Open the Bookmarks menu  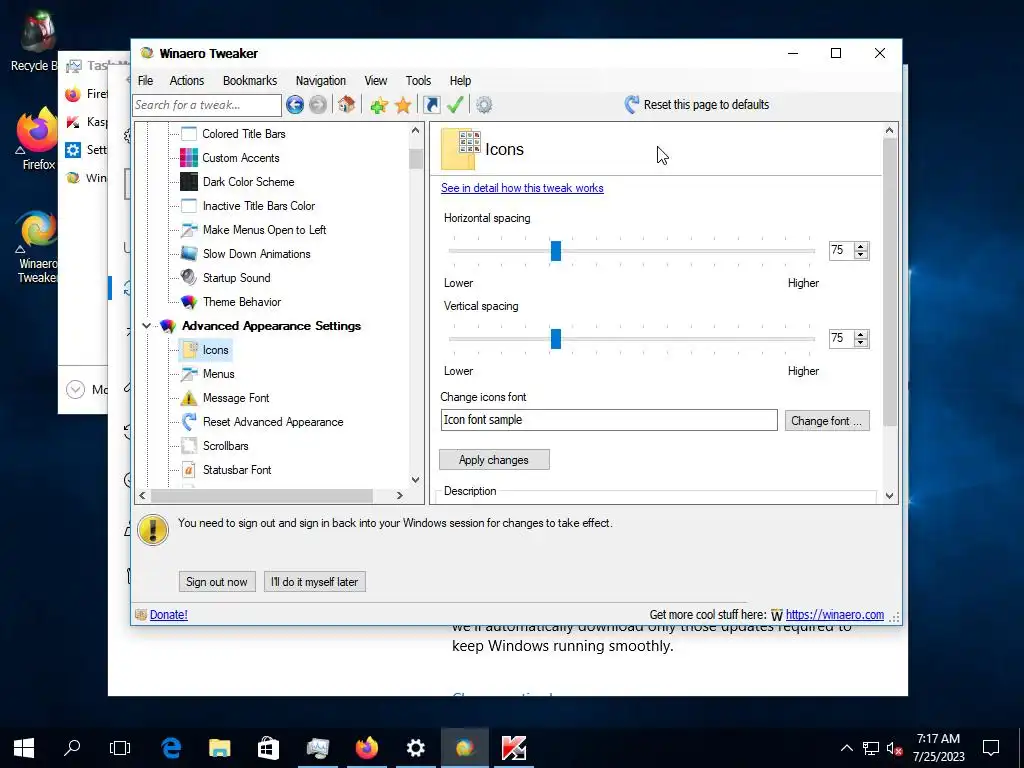(250, 80)
